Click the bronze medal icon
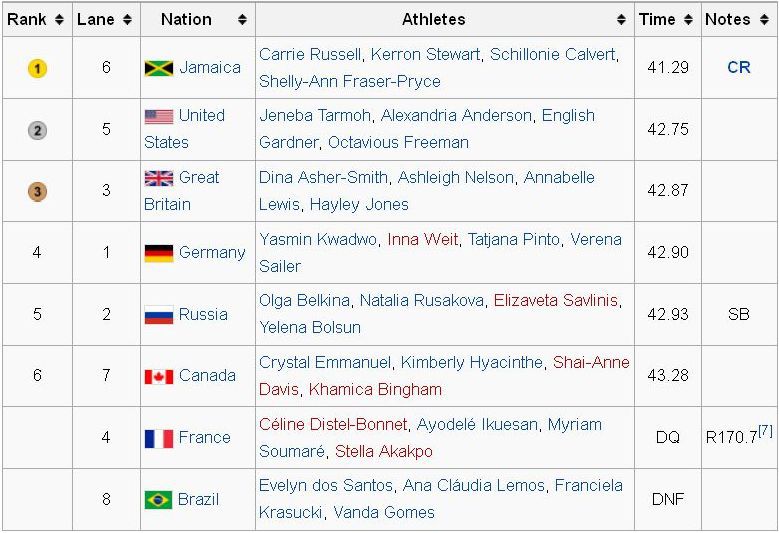The height and width of the screenshot is (533, 779). [37, 192]
